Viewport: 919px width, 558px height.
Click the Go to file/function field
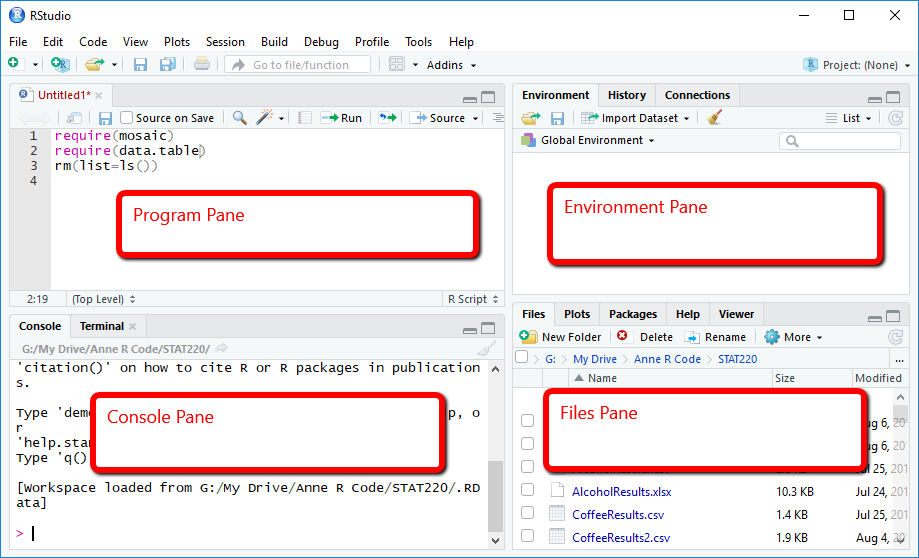click(x=298, y=65)
